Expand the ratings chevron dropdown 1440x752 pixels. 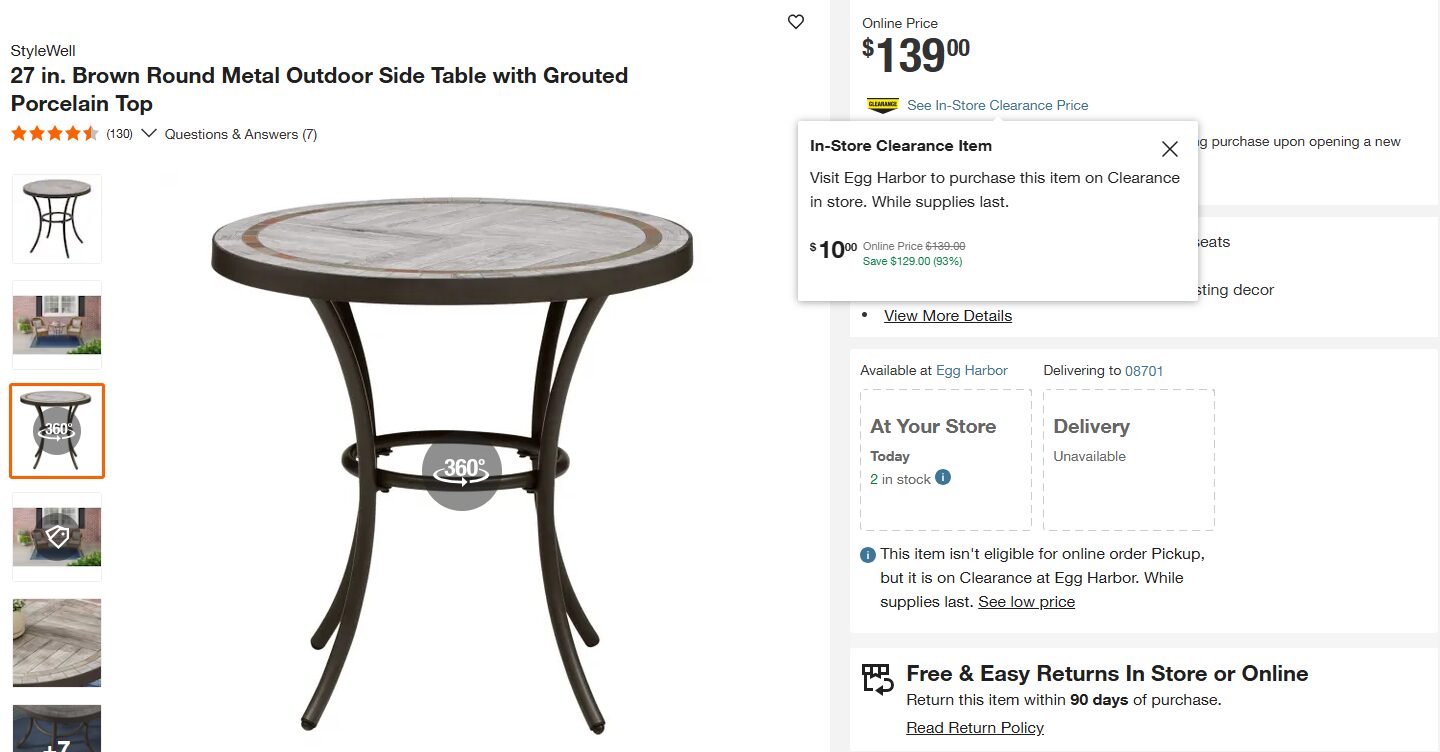point(149,134)
